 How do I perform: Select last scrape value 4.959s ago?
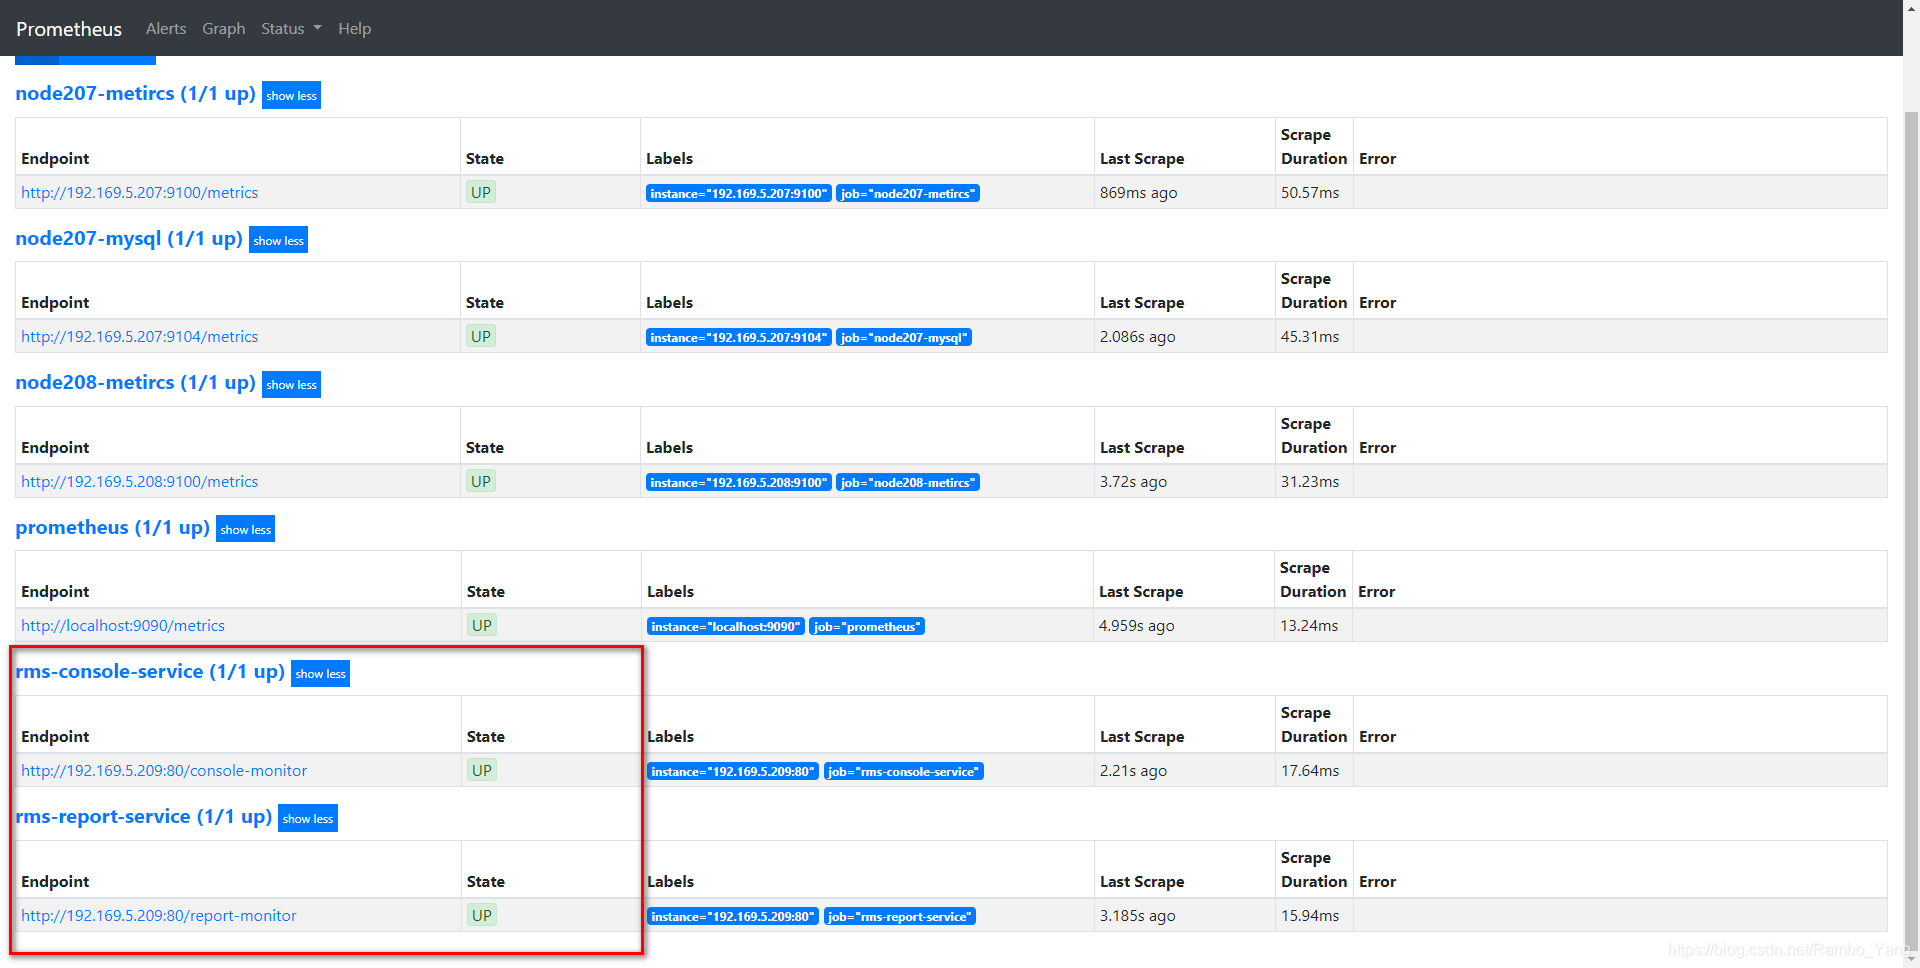1137,626
